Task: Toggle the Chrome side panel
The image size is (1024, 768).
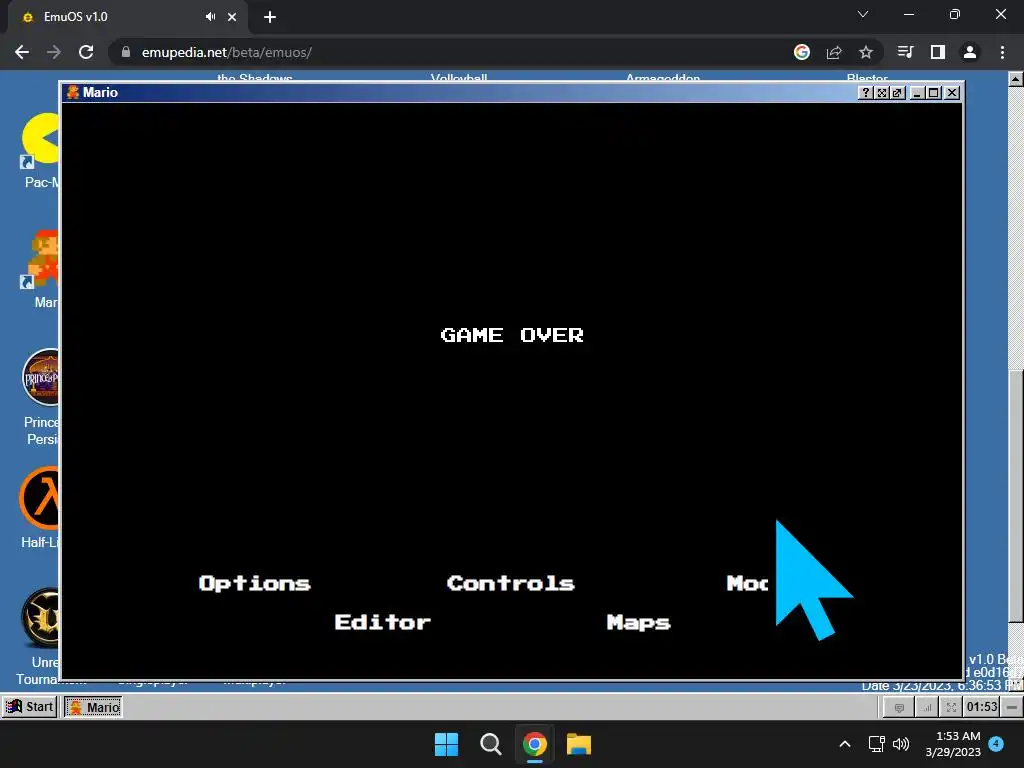Action: click(x=938, y=52)
